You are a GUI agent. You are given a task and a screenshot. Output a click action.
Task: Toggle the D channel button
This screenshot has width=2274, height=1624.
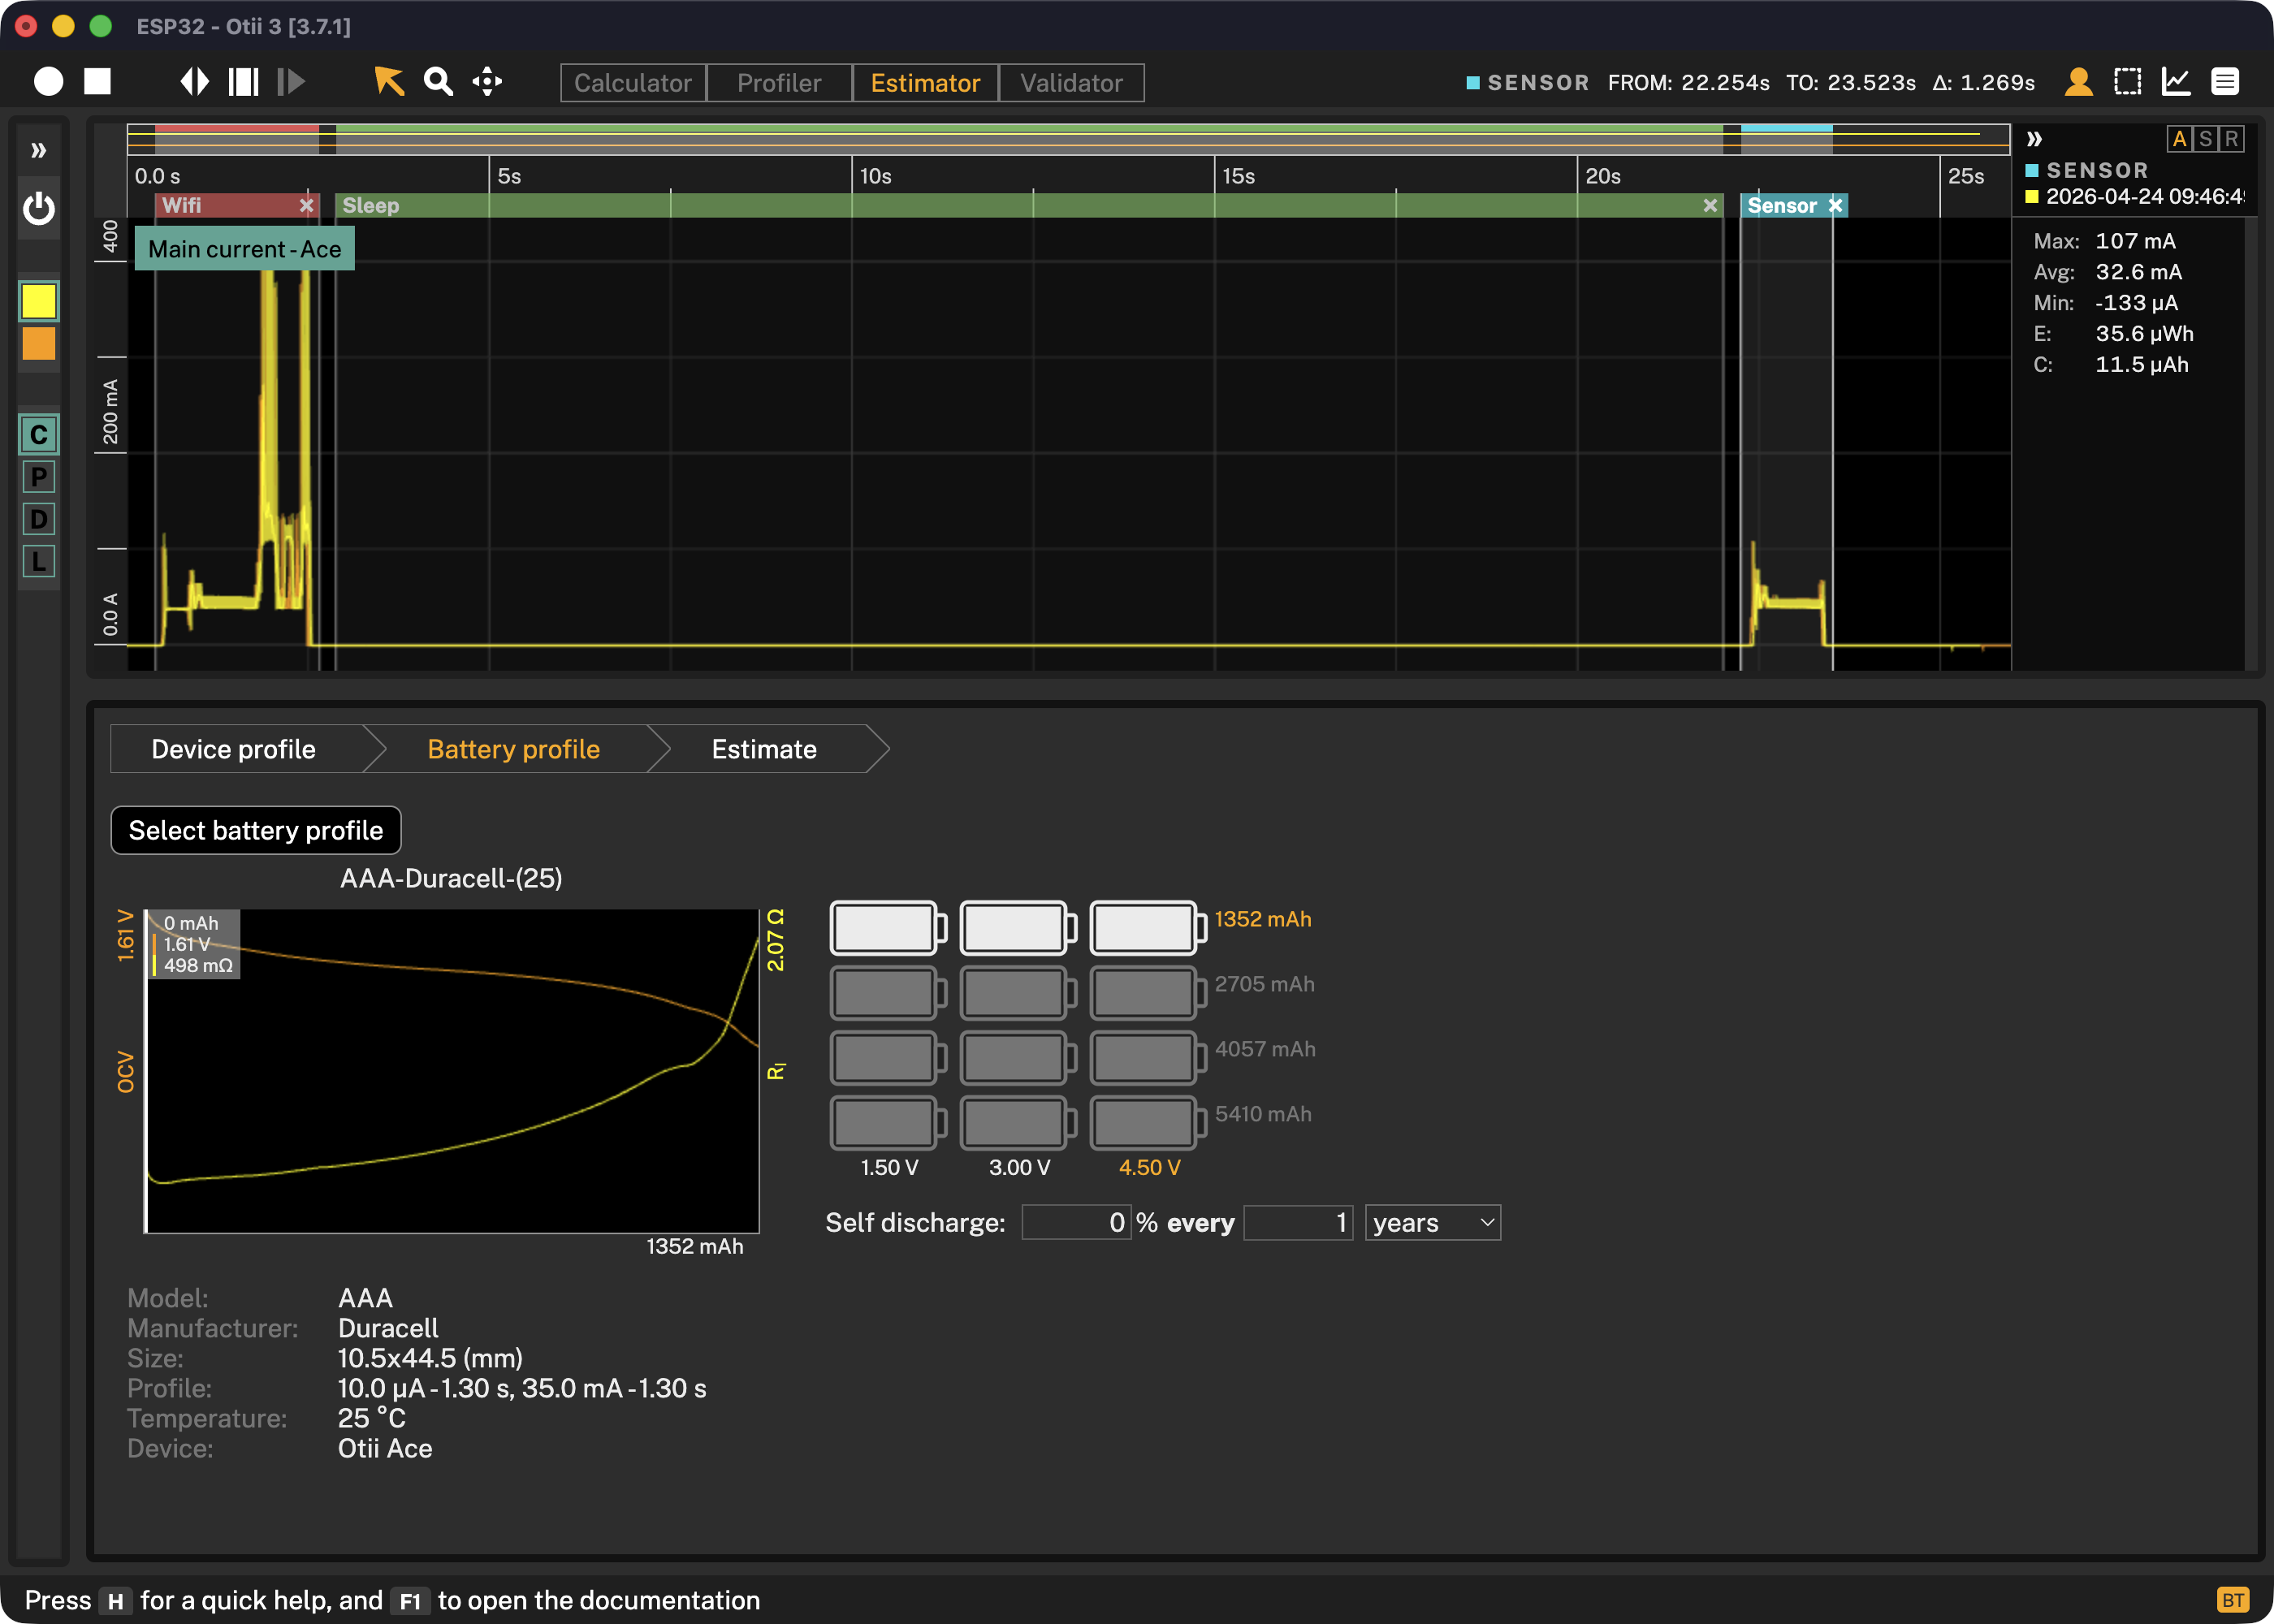click(39, 519)
